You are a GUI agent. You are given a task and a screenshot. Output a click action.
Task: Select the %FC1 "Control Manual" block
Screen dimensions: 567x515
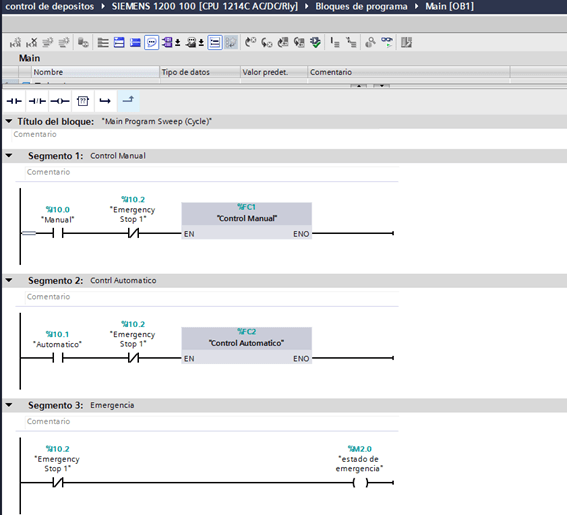coord(247,221)
